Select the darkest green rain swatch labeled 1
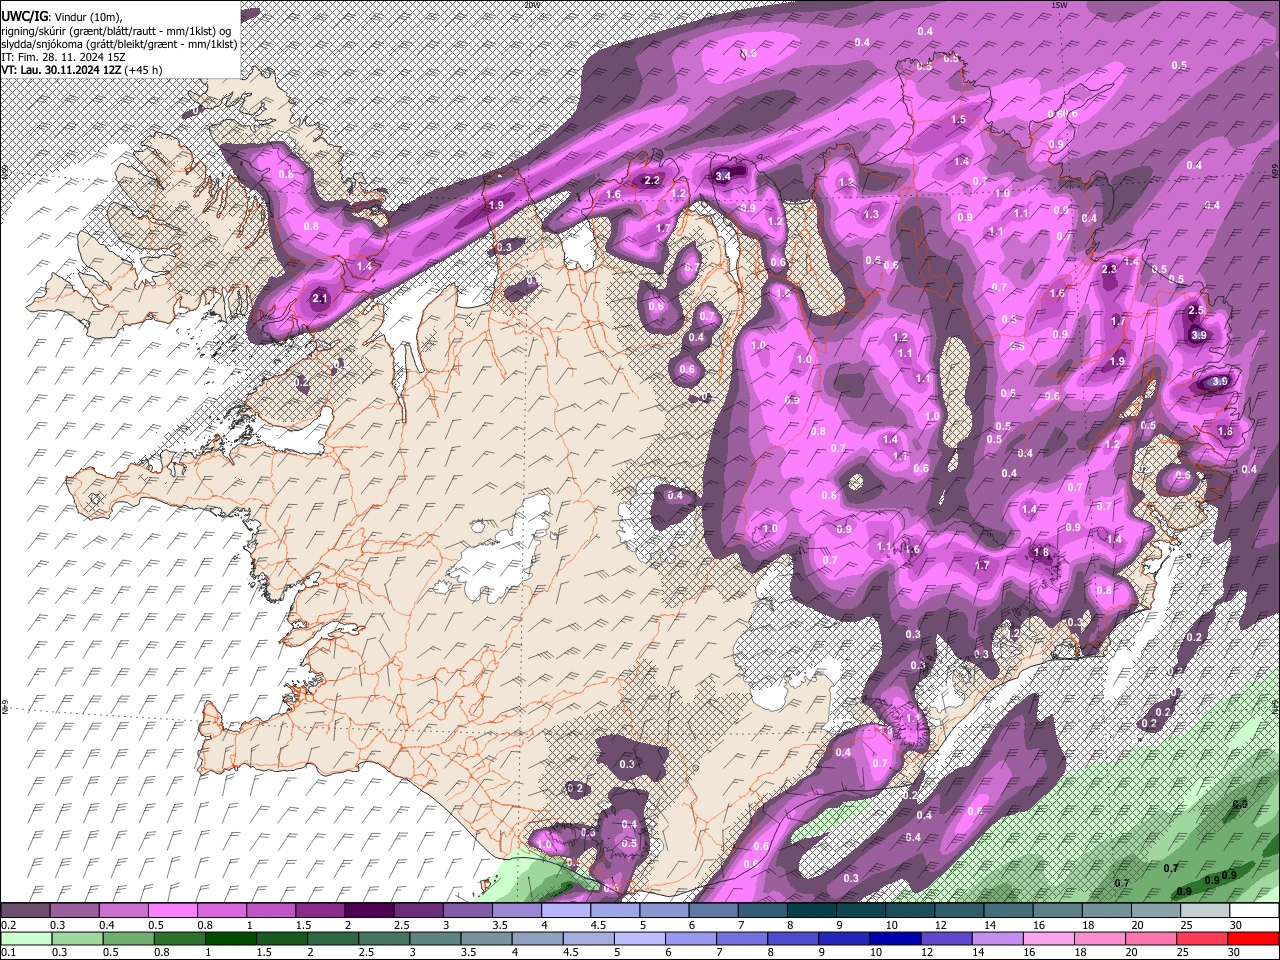Image resolution: width=1280 pixels, height=960 pixels. tap(231, 938)
